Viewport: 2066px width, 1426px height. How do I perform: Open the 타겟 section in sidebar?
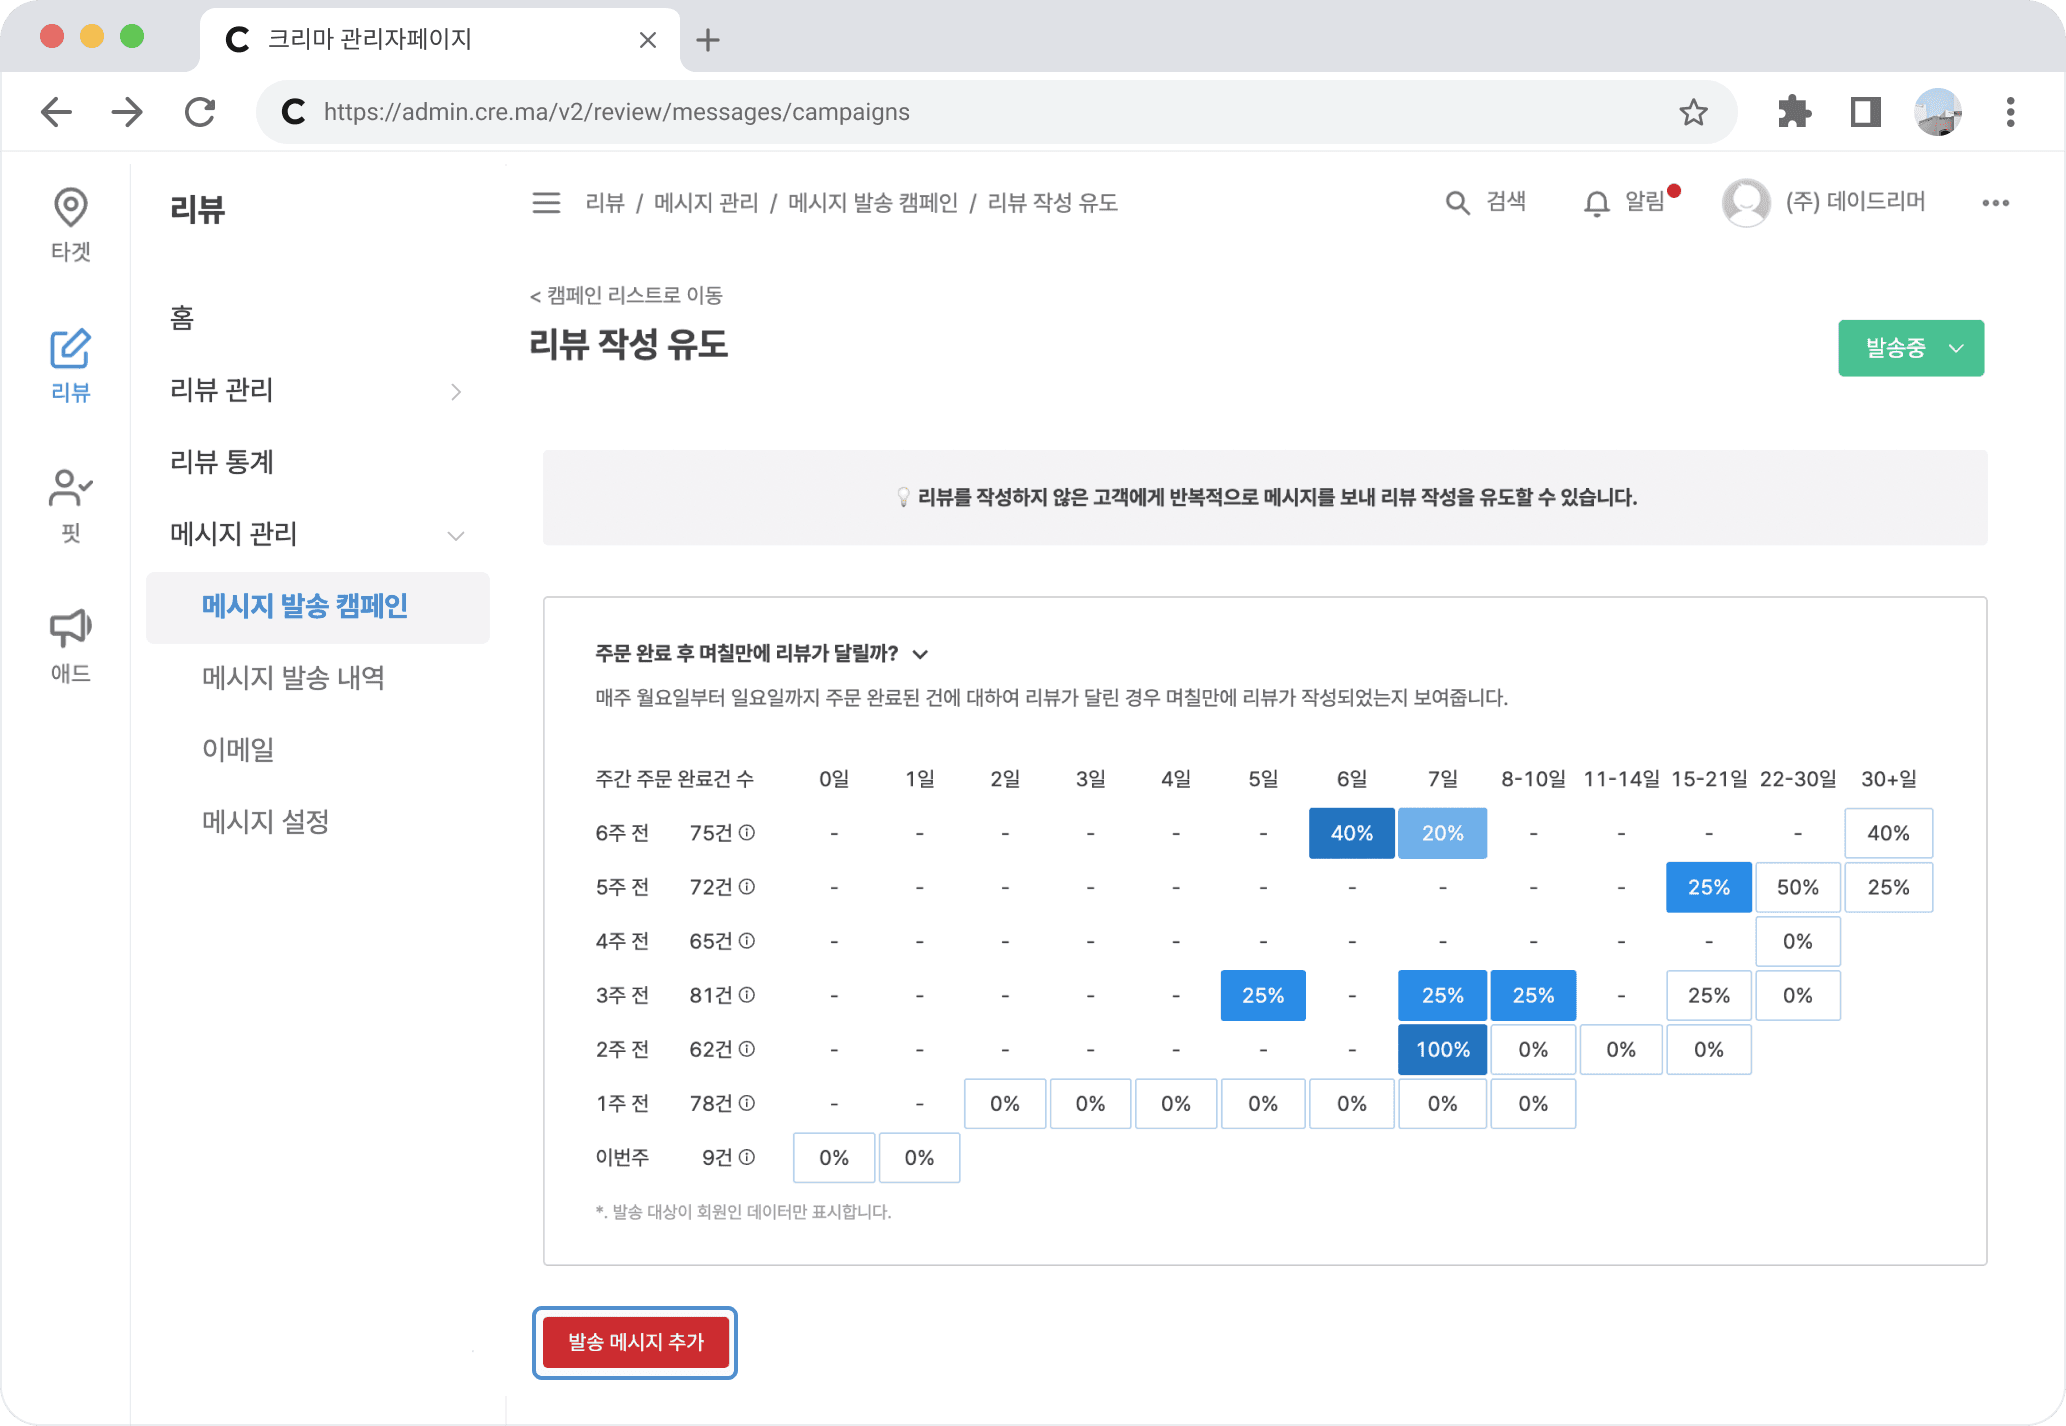coord(70,224)
